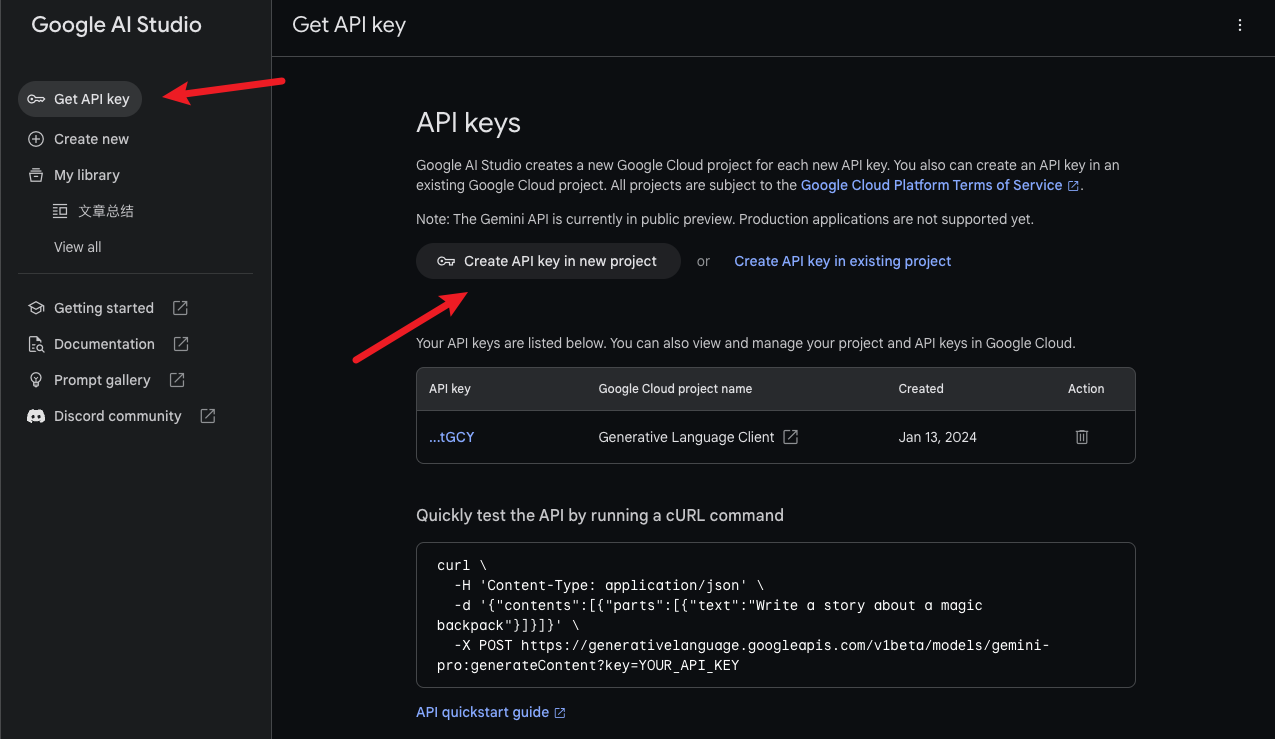
Task: Click the API keys heading
Action: click(468, 123)
